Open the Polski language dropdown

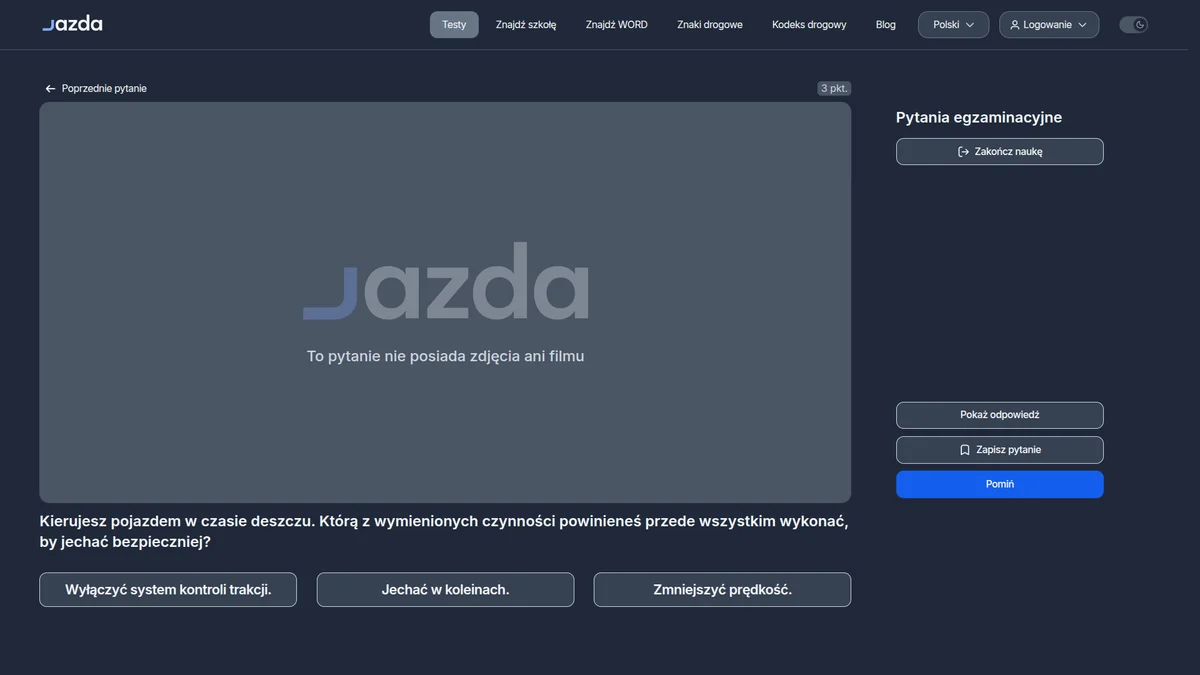[954, 25]
